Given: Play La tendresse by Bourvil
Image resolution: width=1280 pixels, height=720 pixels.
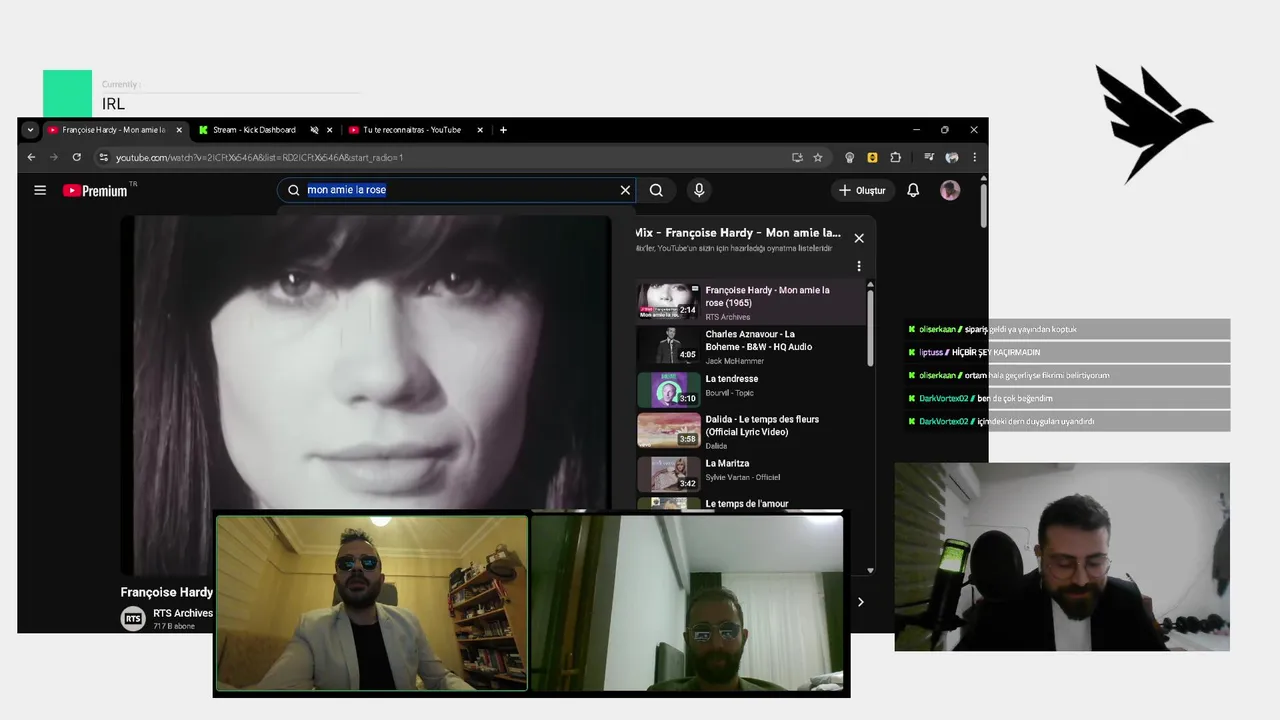Looking at the screenshot, I should tap(751, 389).
